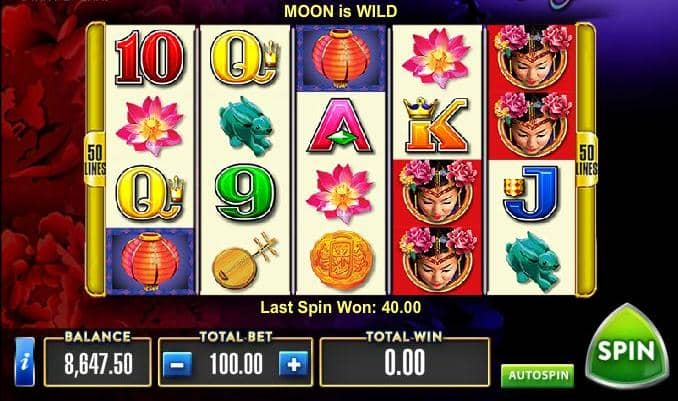Screen dimensions: 678x401
Task: Select the blue J symbol
Action: point(531,193)
